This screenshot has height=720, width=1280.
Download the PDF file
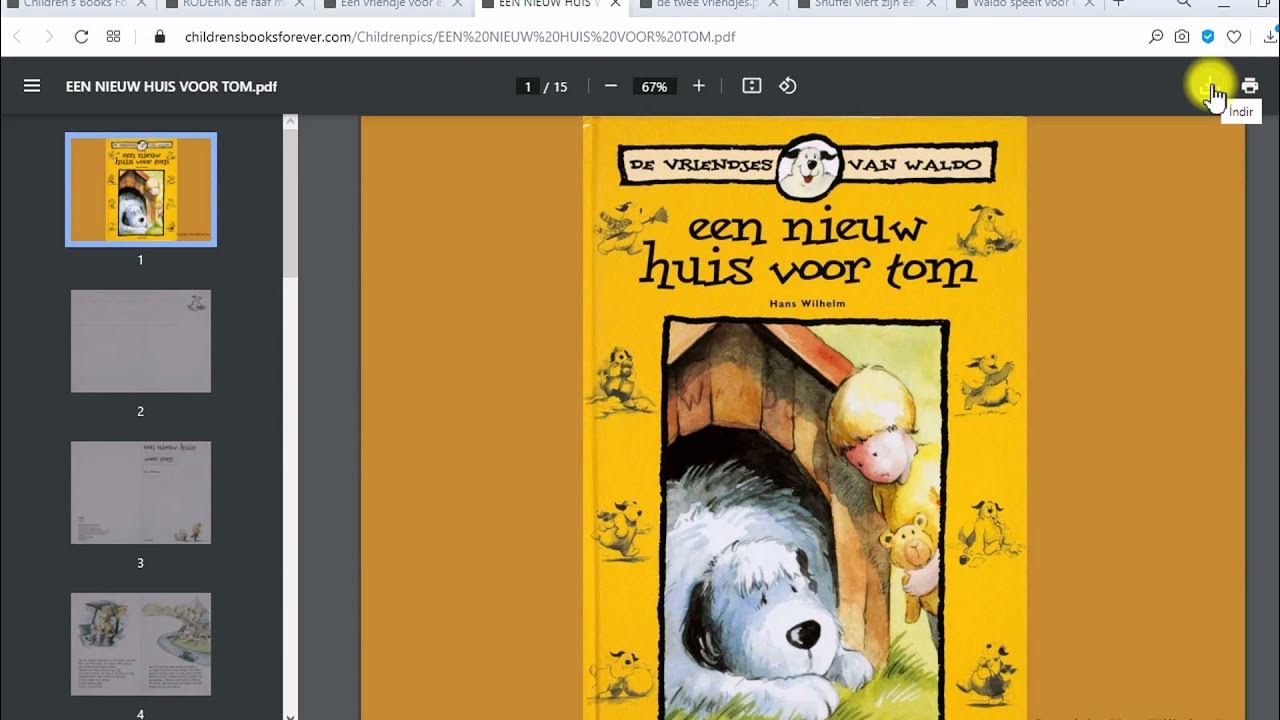(x=1210, y=86)
